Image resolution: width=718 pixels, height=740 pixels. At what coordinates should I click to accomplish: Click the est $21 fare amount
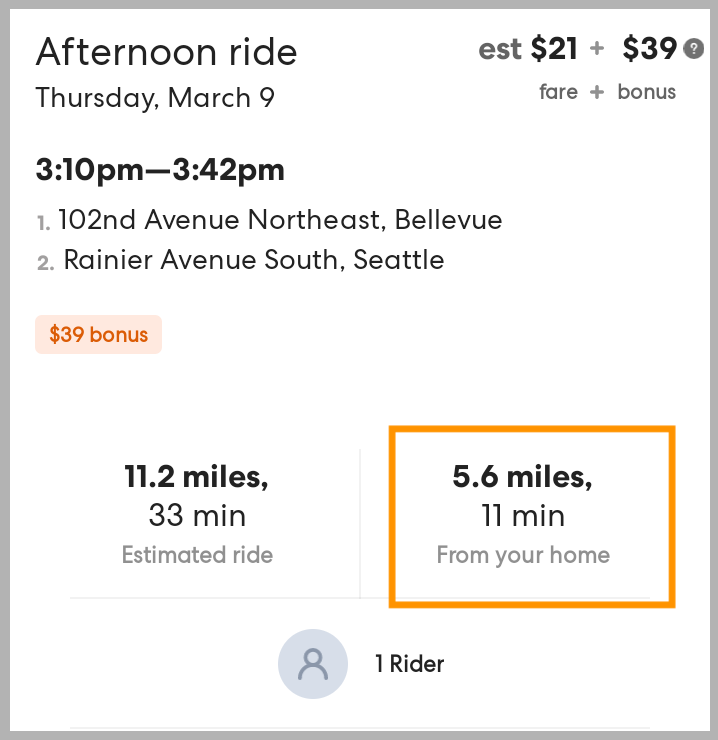click(x=528, y=48)
